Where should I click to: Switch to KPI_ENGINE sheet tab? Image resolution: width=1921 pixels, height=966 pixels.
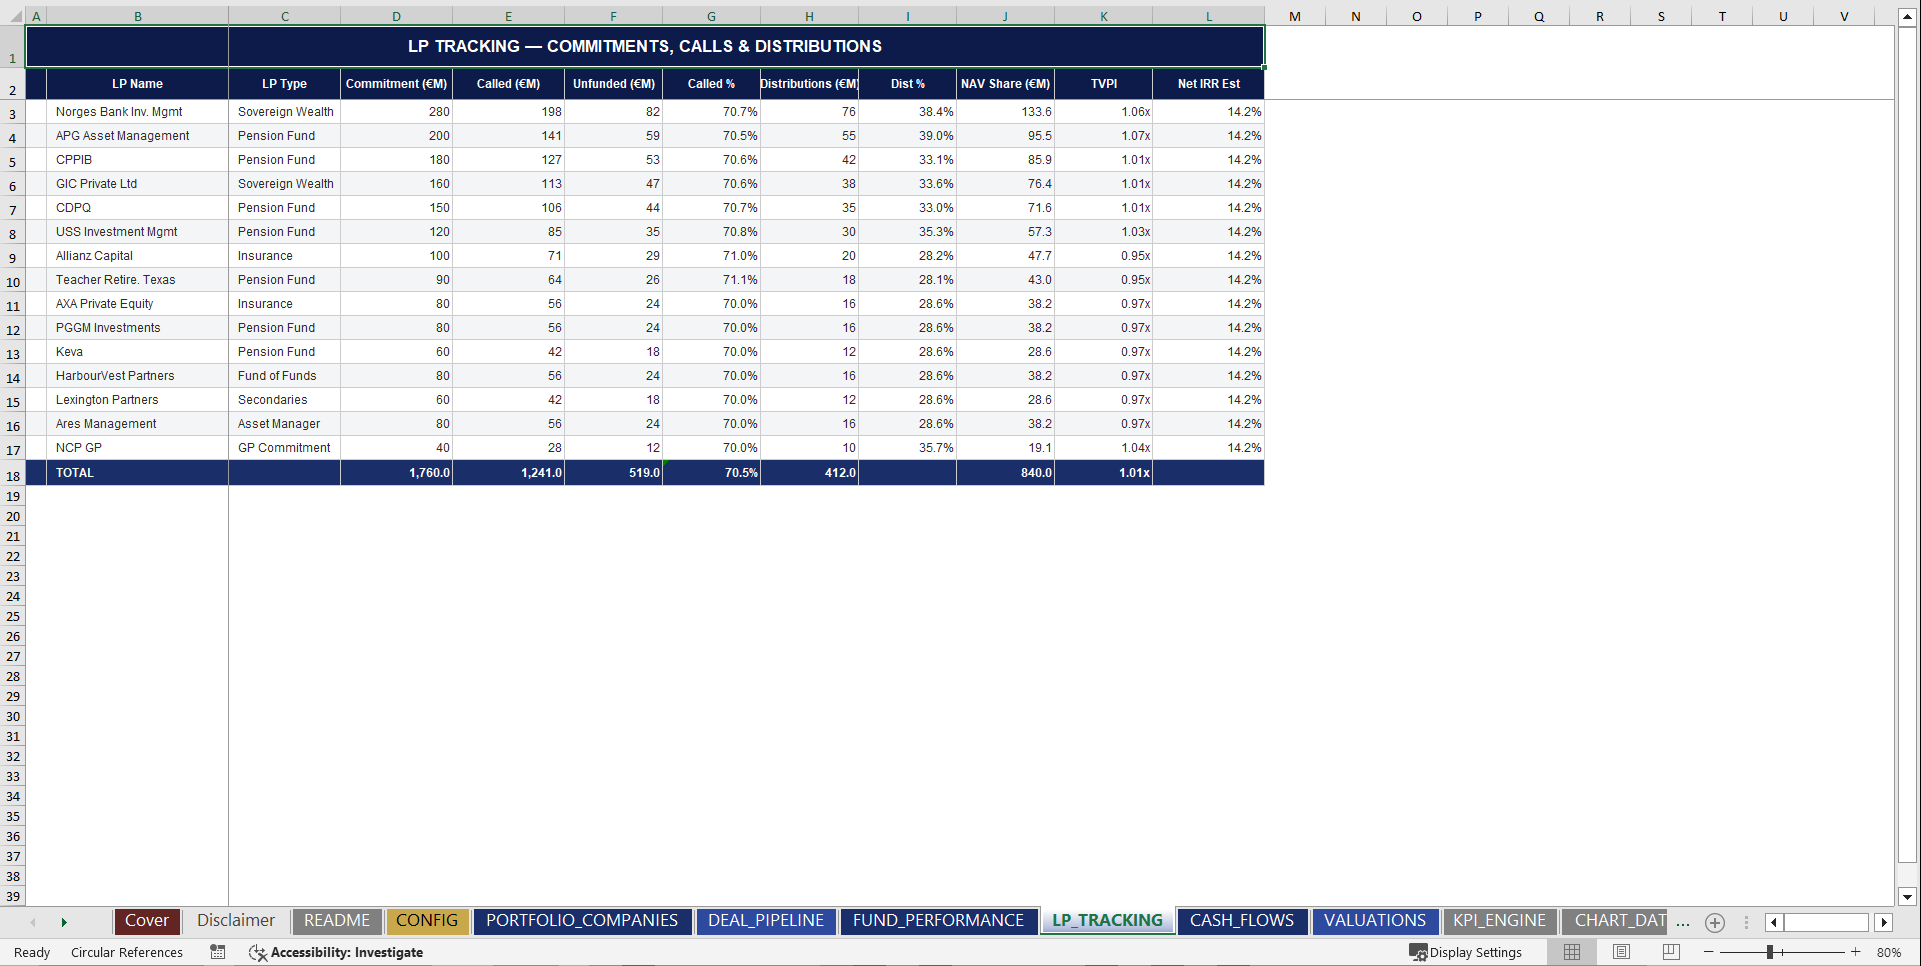(1499, 921)
